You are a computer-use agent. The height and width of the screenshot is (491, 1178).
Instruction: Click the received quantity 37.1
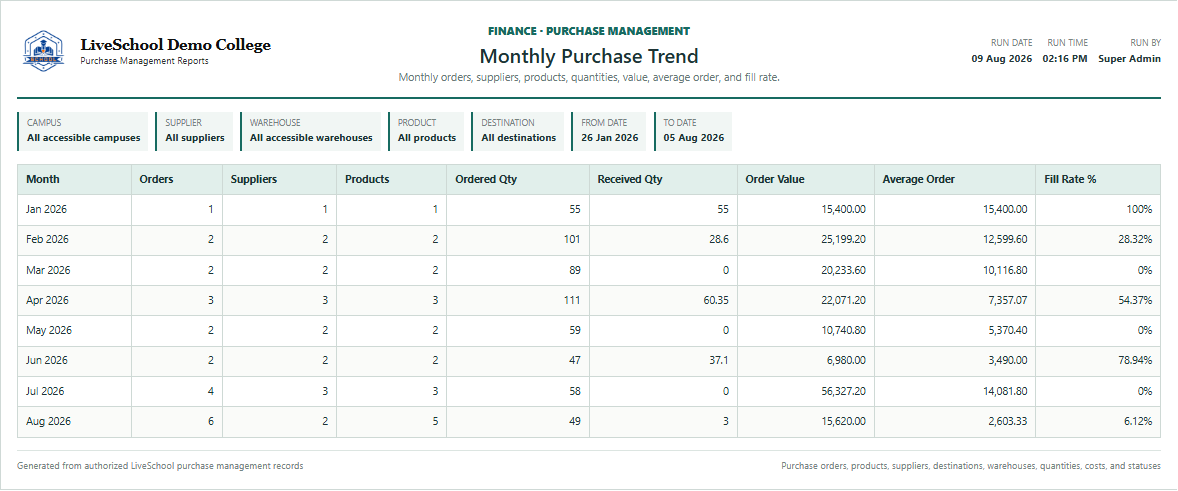pyautogui.click(x=719, y=361)
